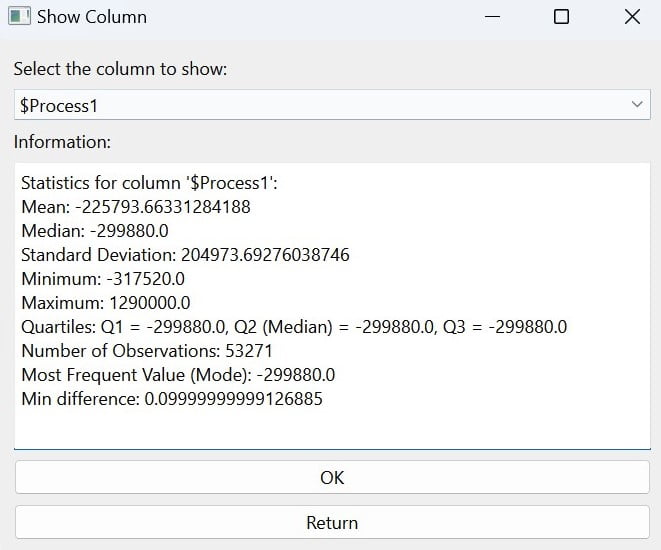
Task: Click the Standard Deviation line in the text
Action: (x=185, y=255)
